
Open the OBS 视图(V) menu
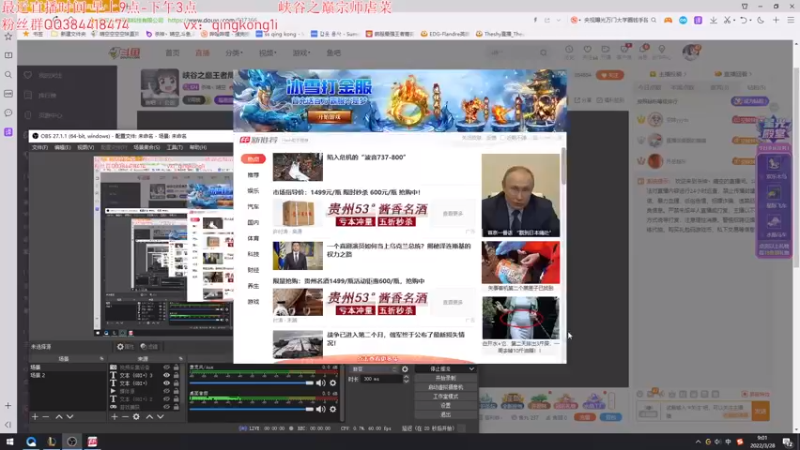(x=85, y=147)
